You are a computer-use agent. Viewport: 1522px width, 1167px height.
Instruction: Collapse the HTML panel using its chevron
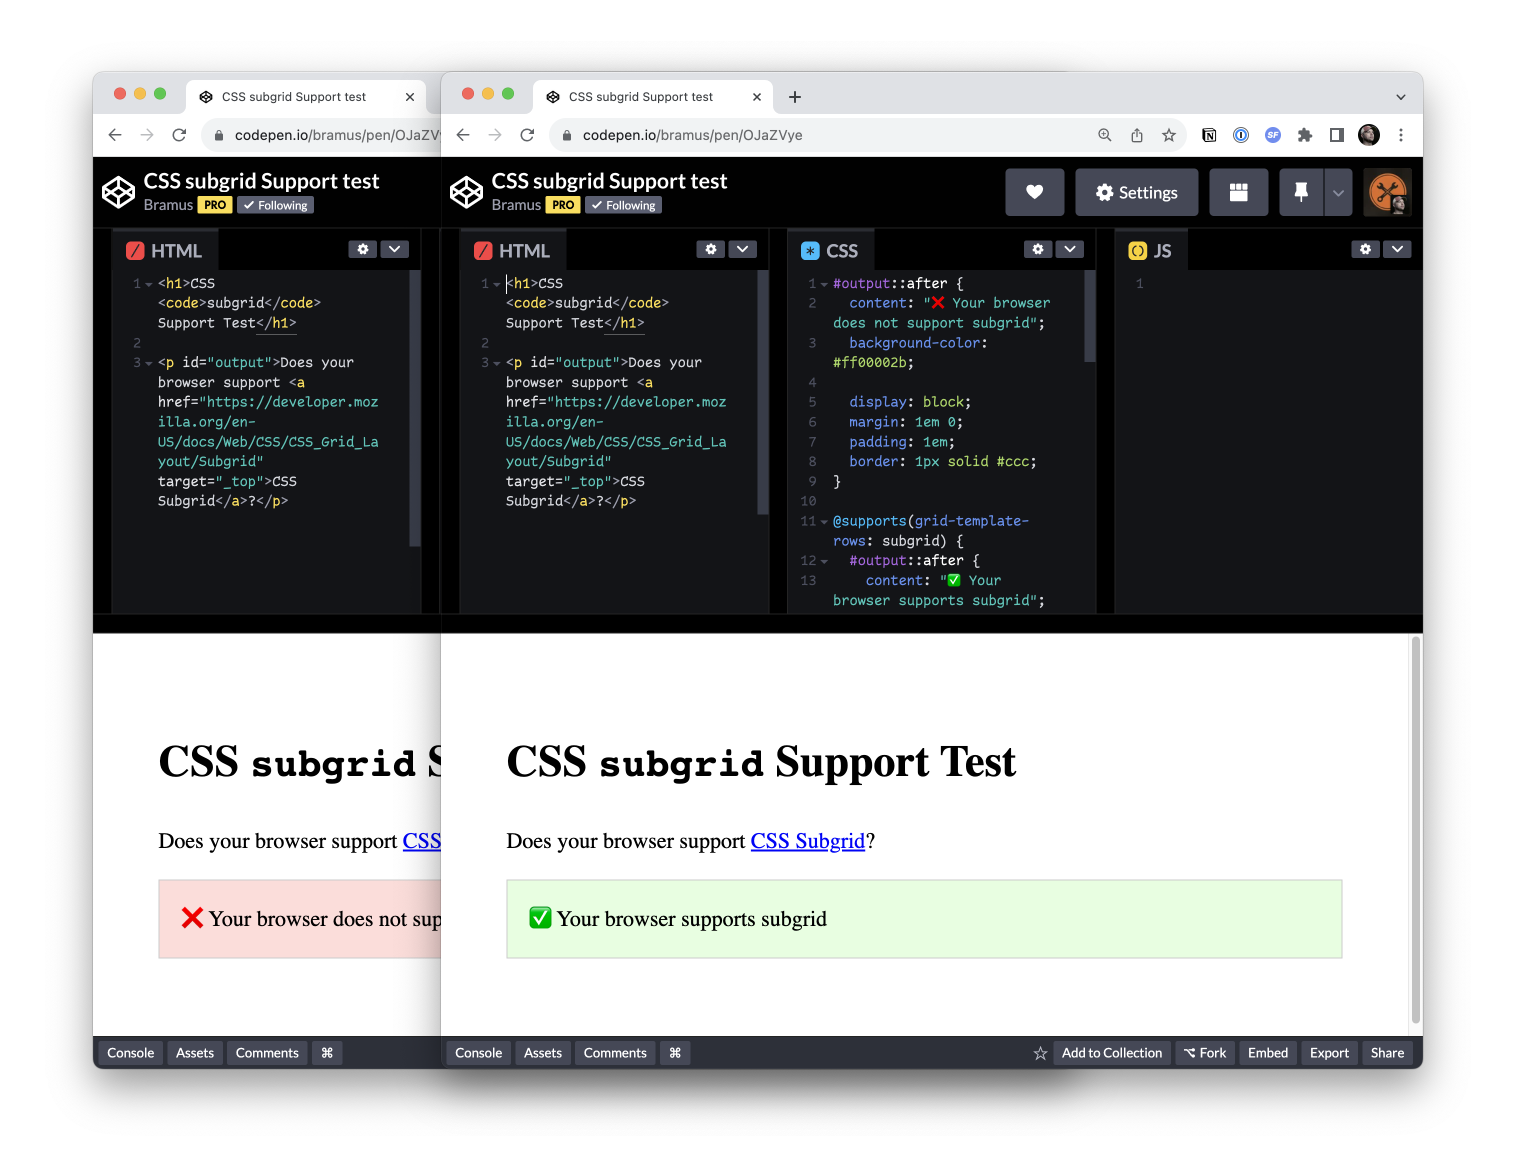742,249
